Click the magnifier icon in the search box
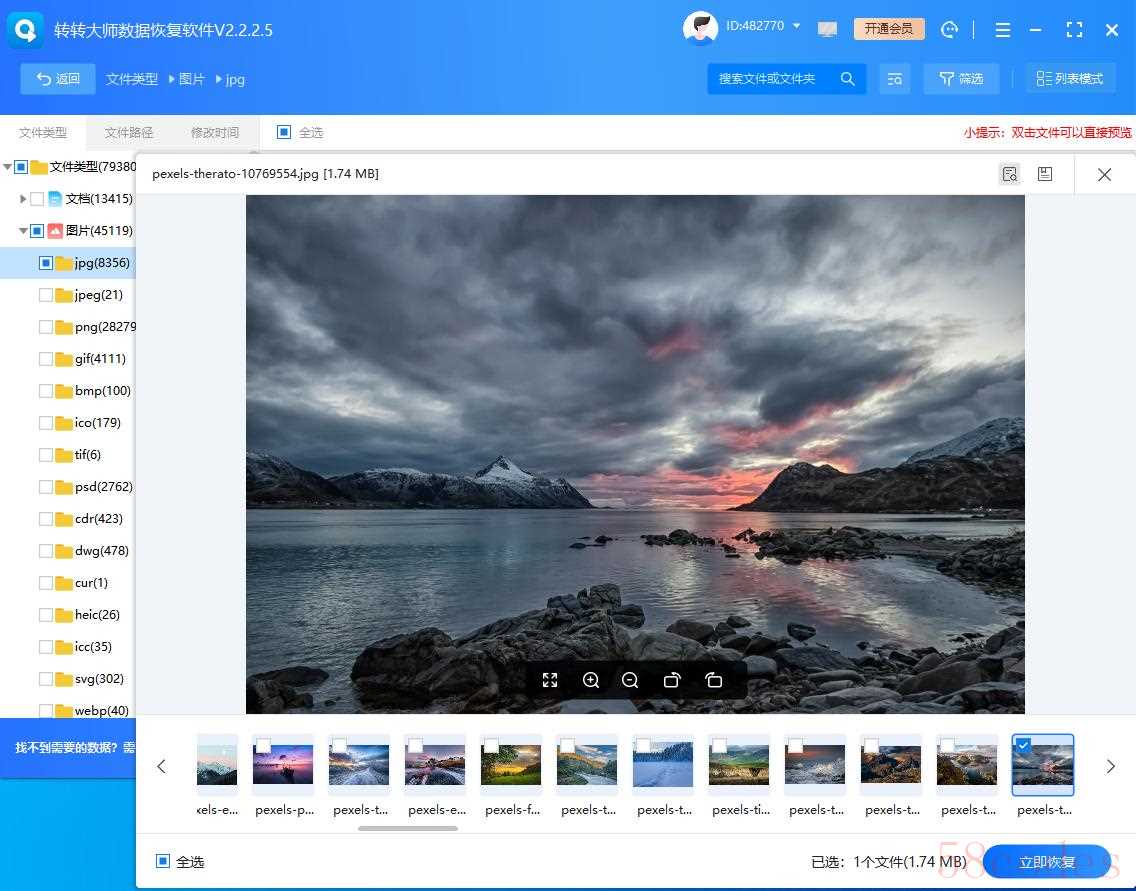Screen dimensions: 1136x891 click(x=847, y=79)
